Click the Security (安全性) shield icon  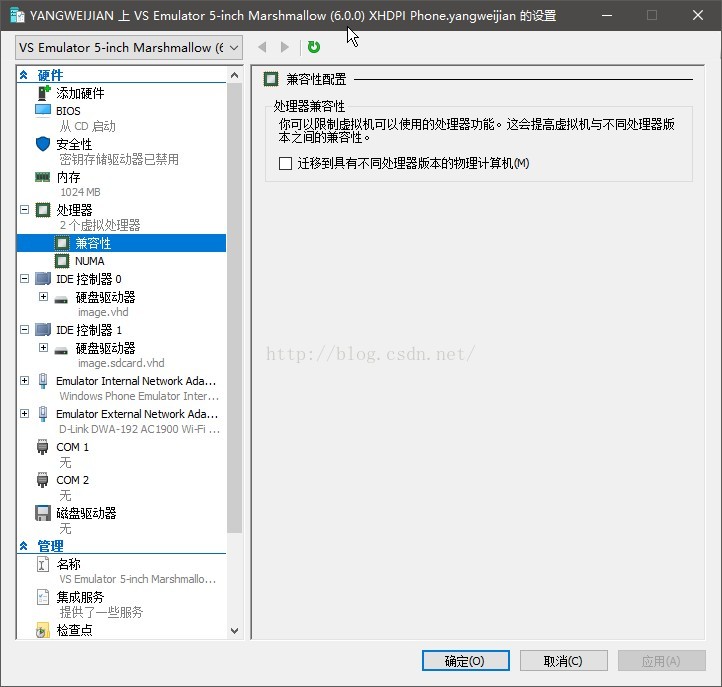[43, 144]
